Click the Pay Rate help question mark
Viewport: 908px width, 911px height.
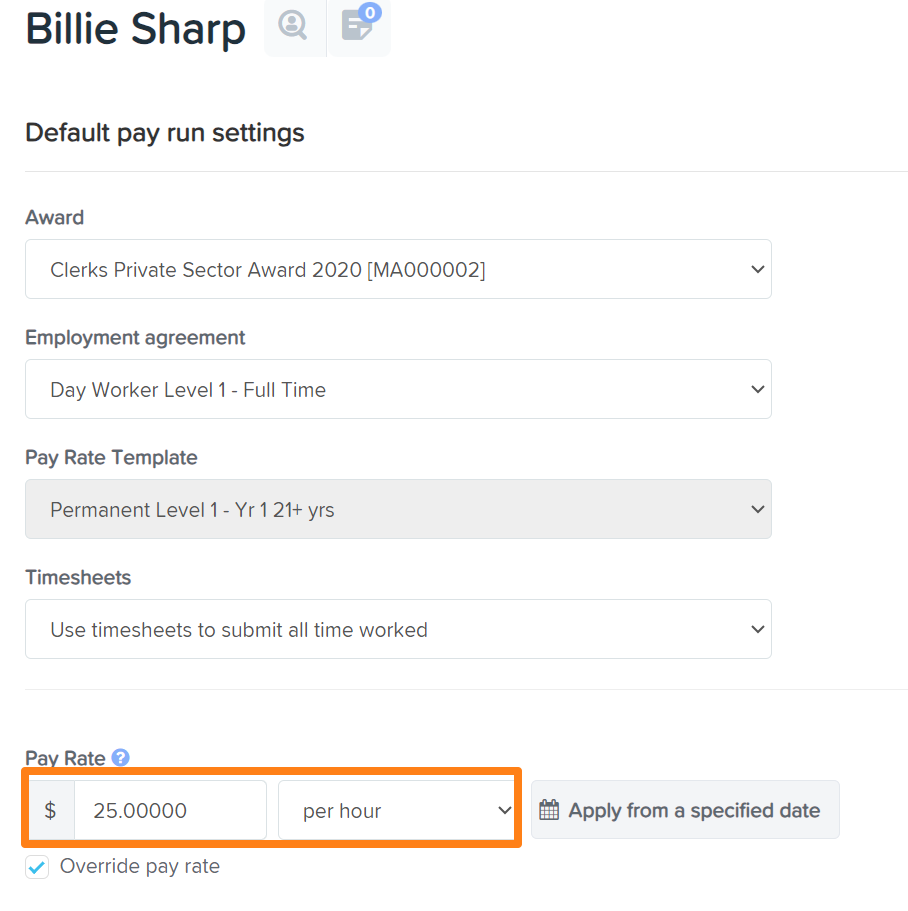(120, 758)
